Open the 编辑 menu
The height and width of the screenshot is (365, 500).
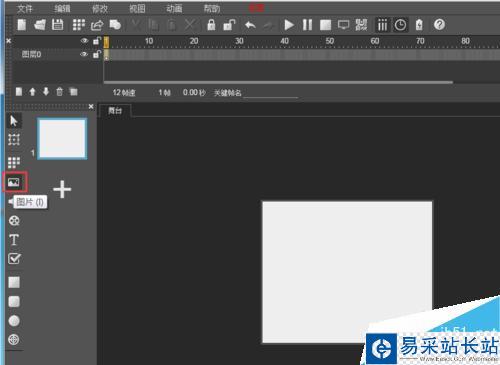(62, 8)
